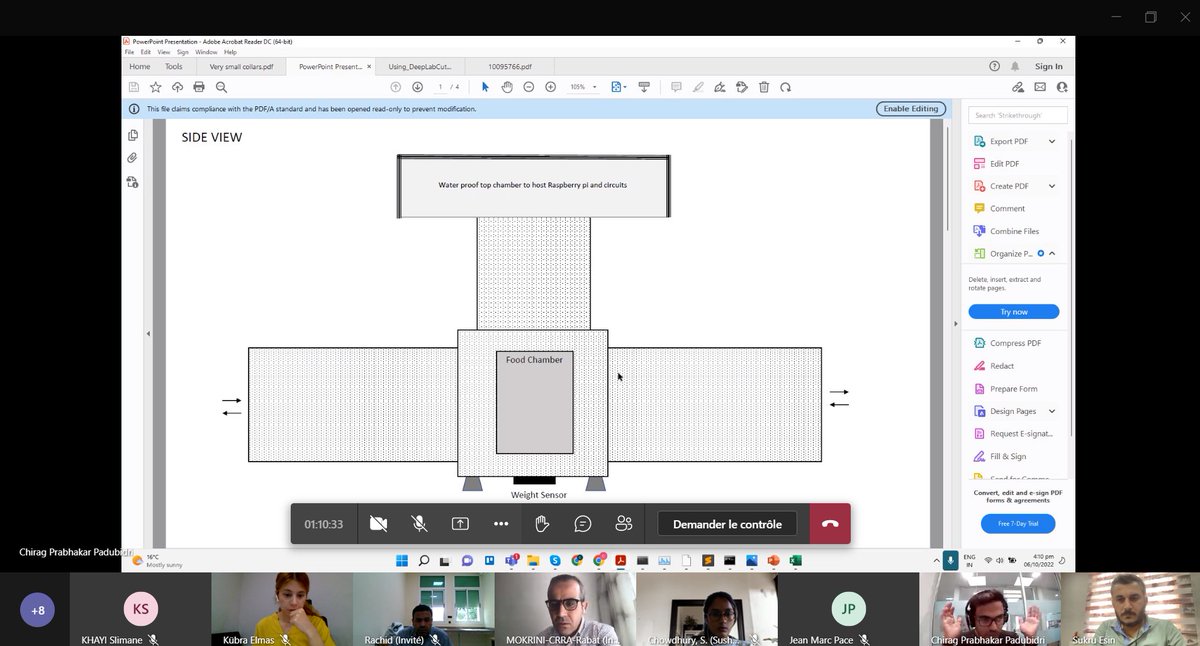
Task: Add a sticky note comment
Action: pos(677,87)
